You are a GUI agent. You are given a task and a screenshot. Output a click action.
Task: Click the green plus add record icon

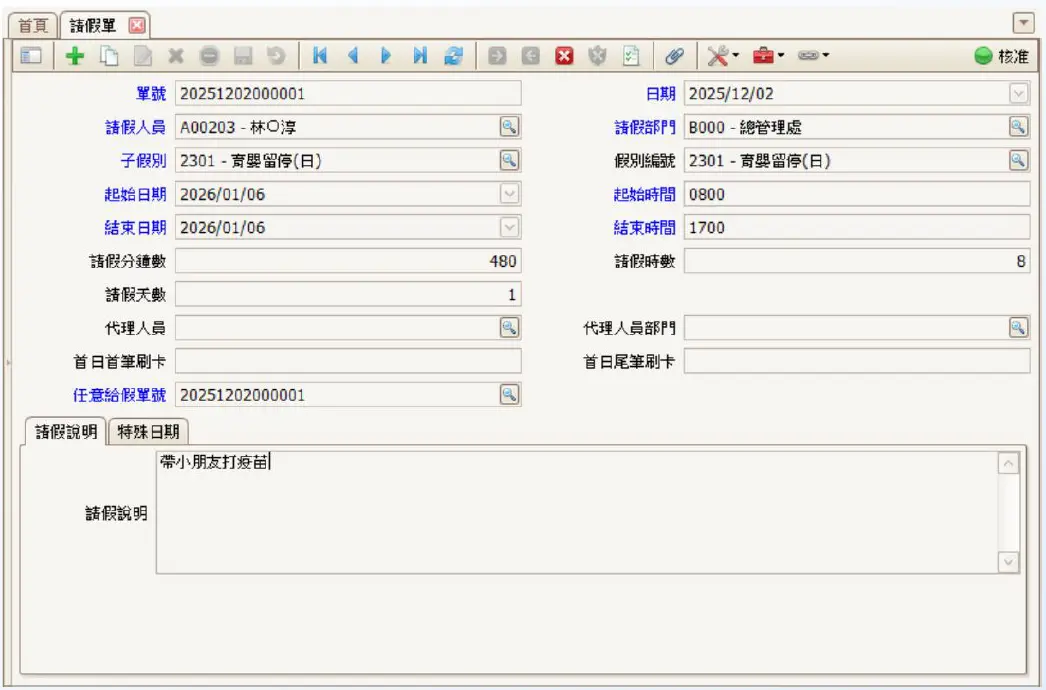coord(75,57)
